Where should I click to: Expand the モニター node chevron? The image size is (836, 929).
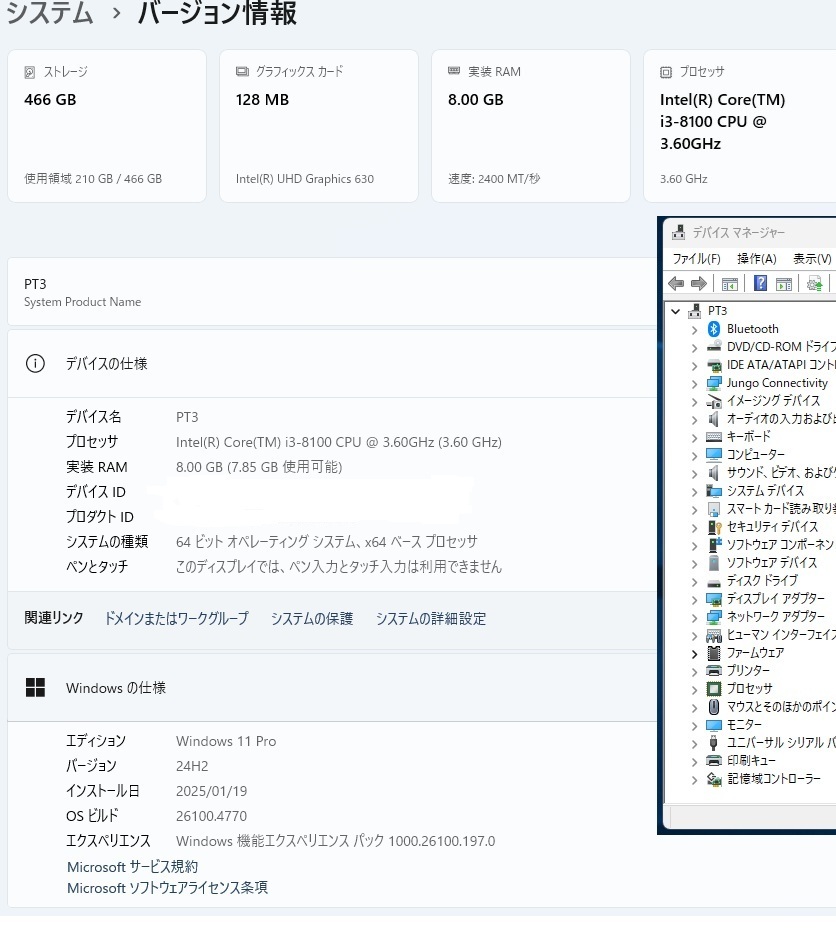[x=694, y=726]
